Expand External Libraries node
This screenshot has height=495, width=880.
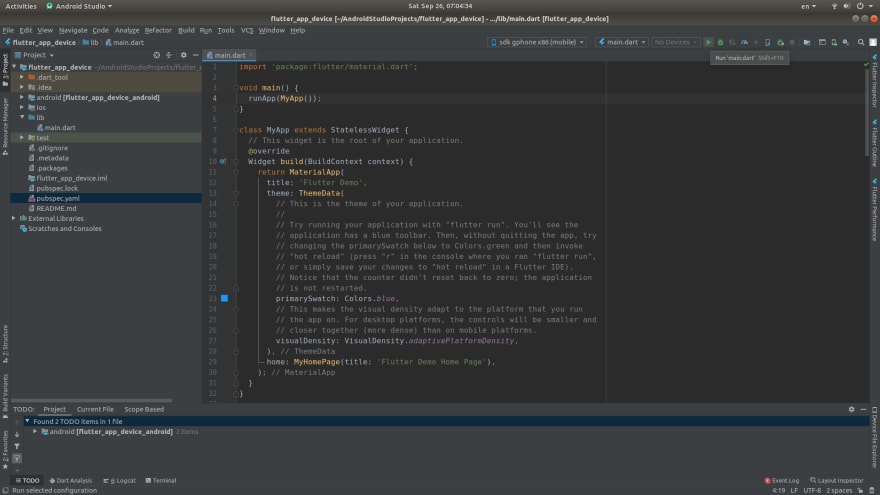pyautogui.click(x=14, y=219)
